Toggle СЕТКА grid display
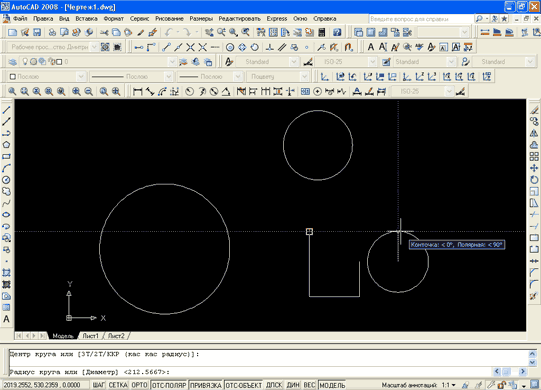The image size is (541, 390). point(118,385)
